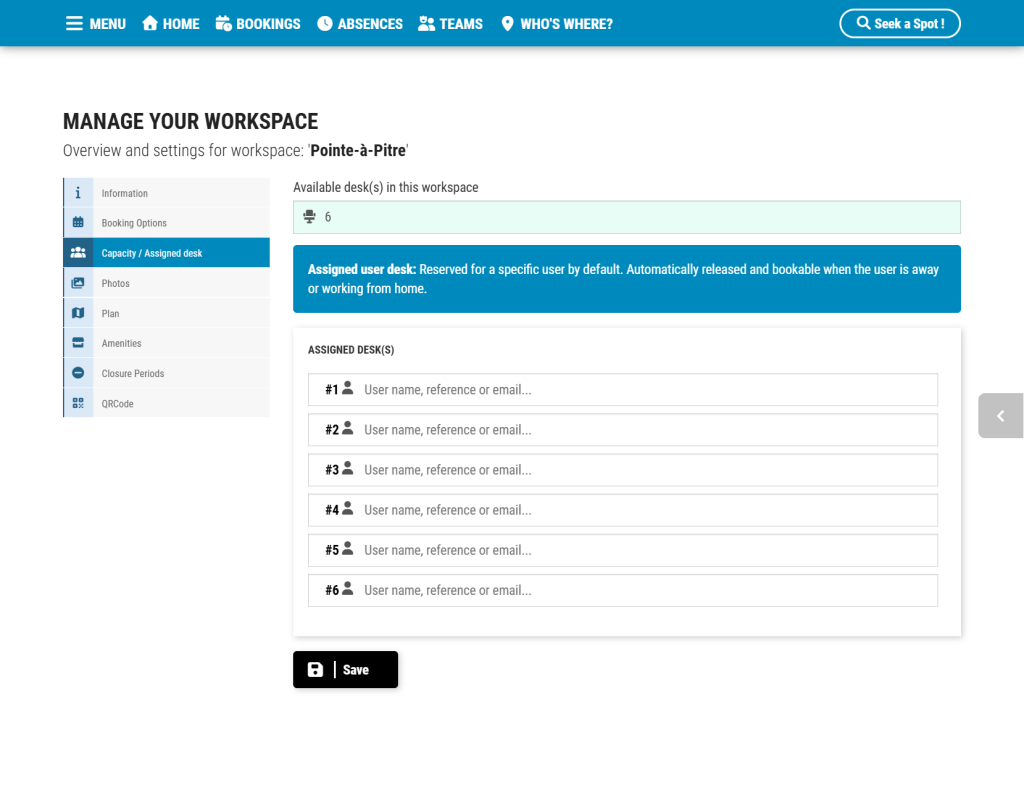Open the hamburger Menu icon
The height and width of the screenshot is (785, 1024).
tap(74, 24)
